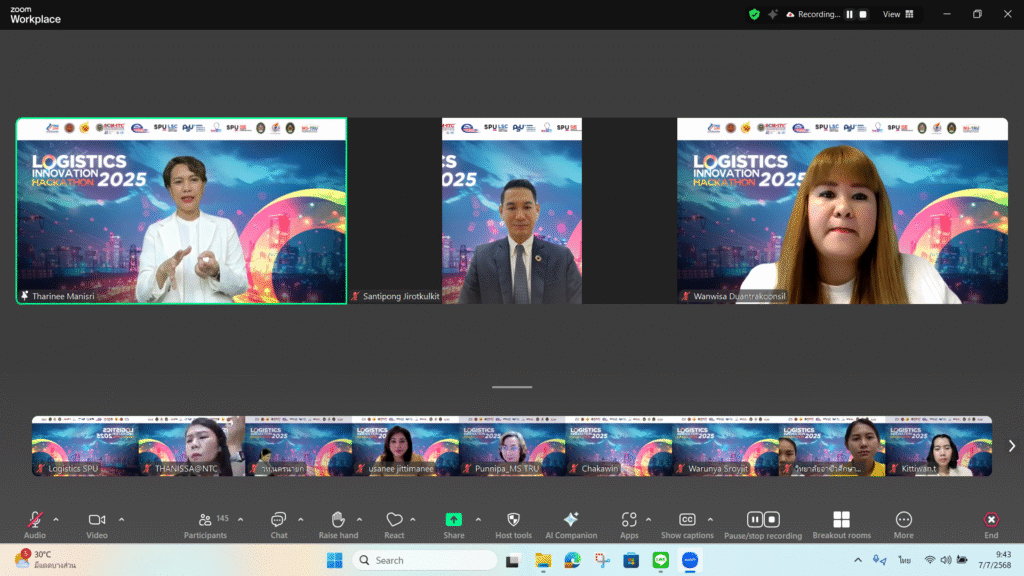Select the Logistics SPU thumbnail

pos(85,446)
